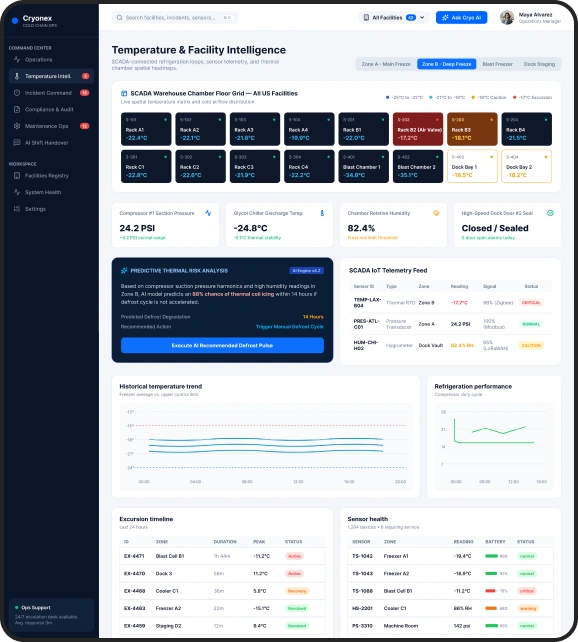Click the System Health pulse icon
This screenshot has width=578, height=642.
pos(17,192)
